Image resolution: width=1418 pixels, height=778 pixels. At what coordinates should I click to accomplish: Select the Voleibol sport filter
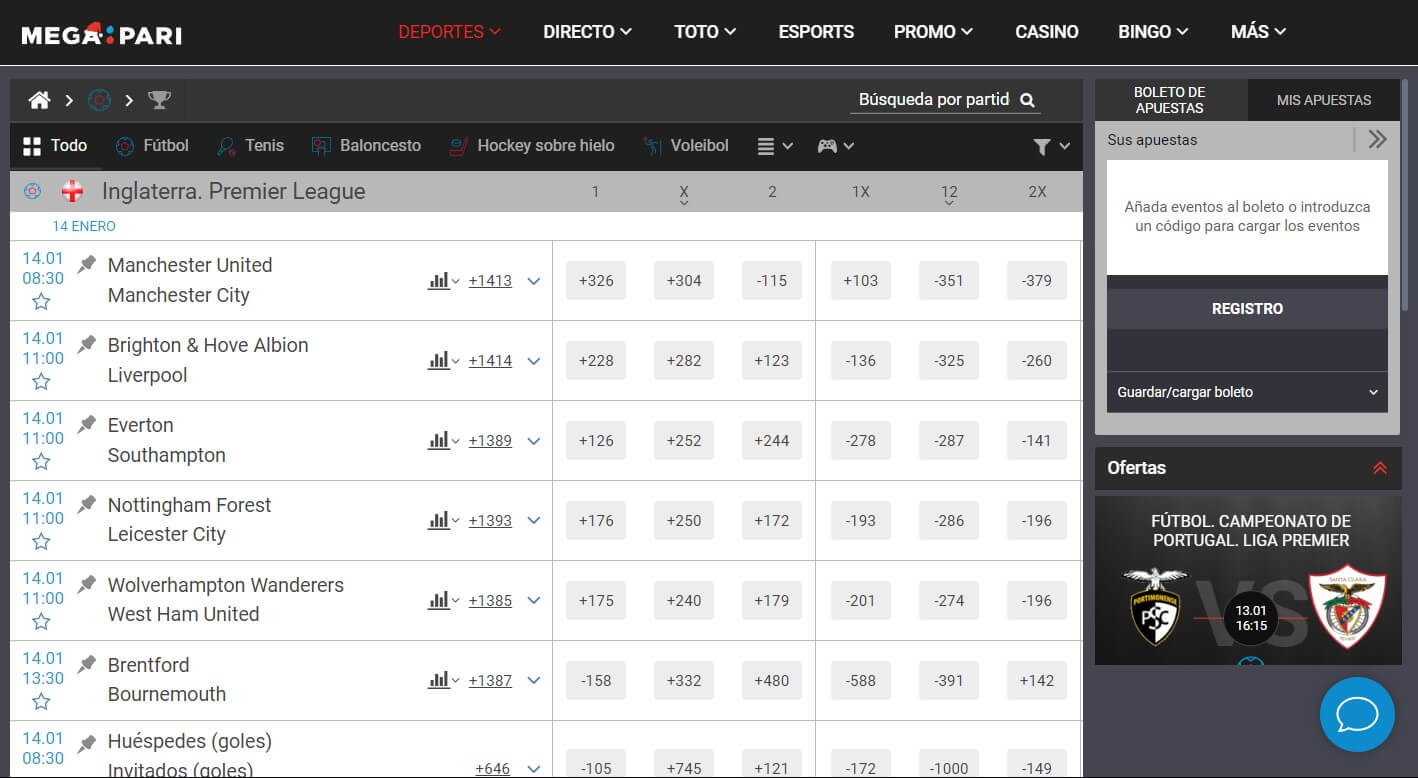686,146
